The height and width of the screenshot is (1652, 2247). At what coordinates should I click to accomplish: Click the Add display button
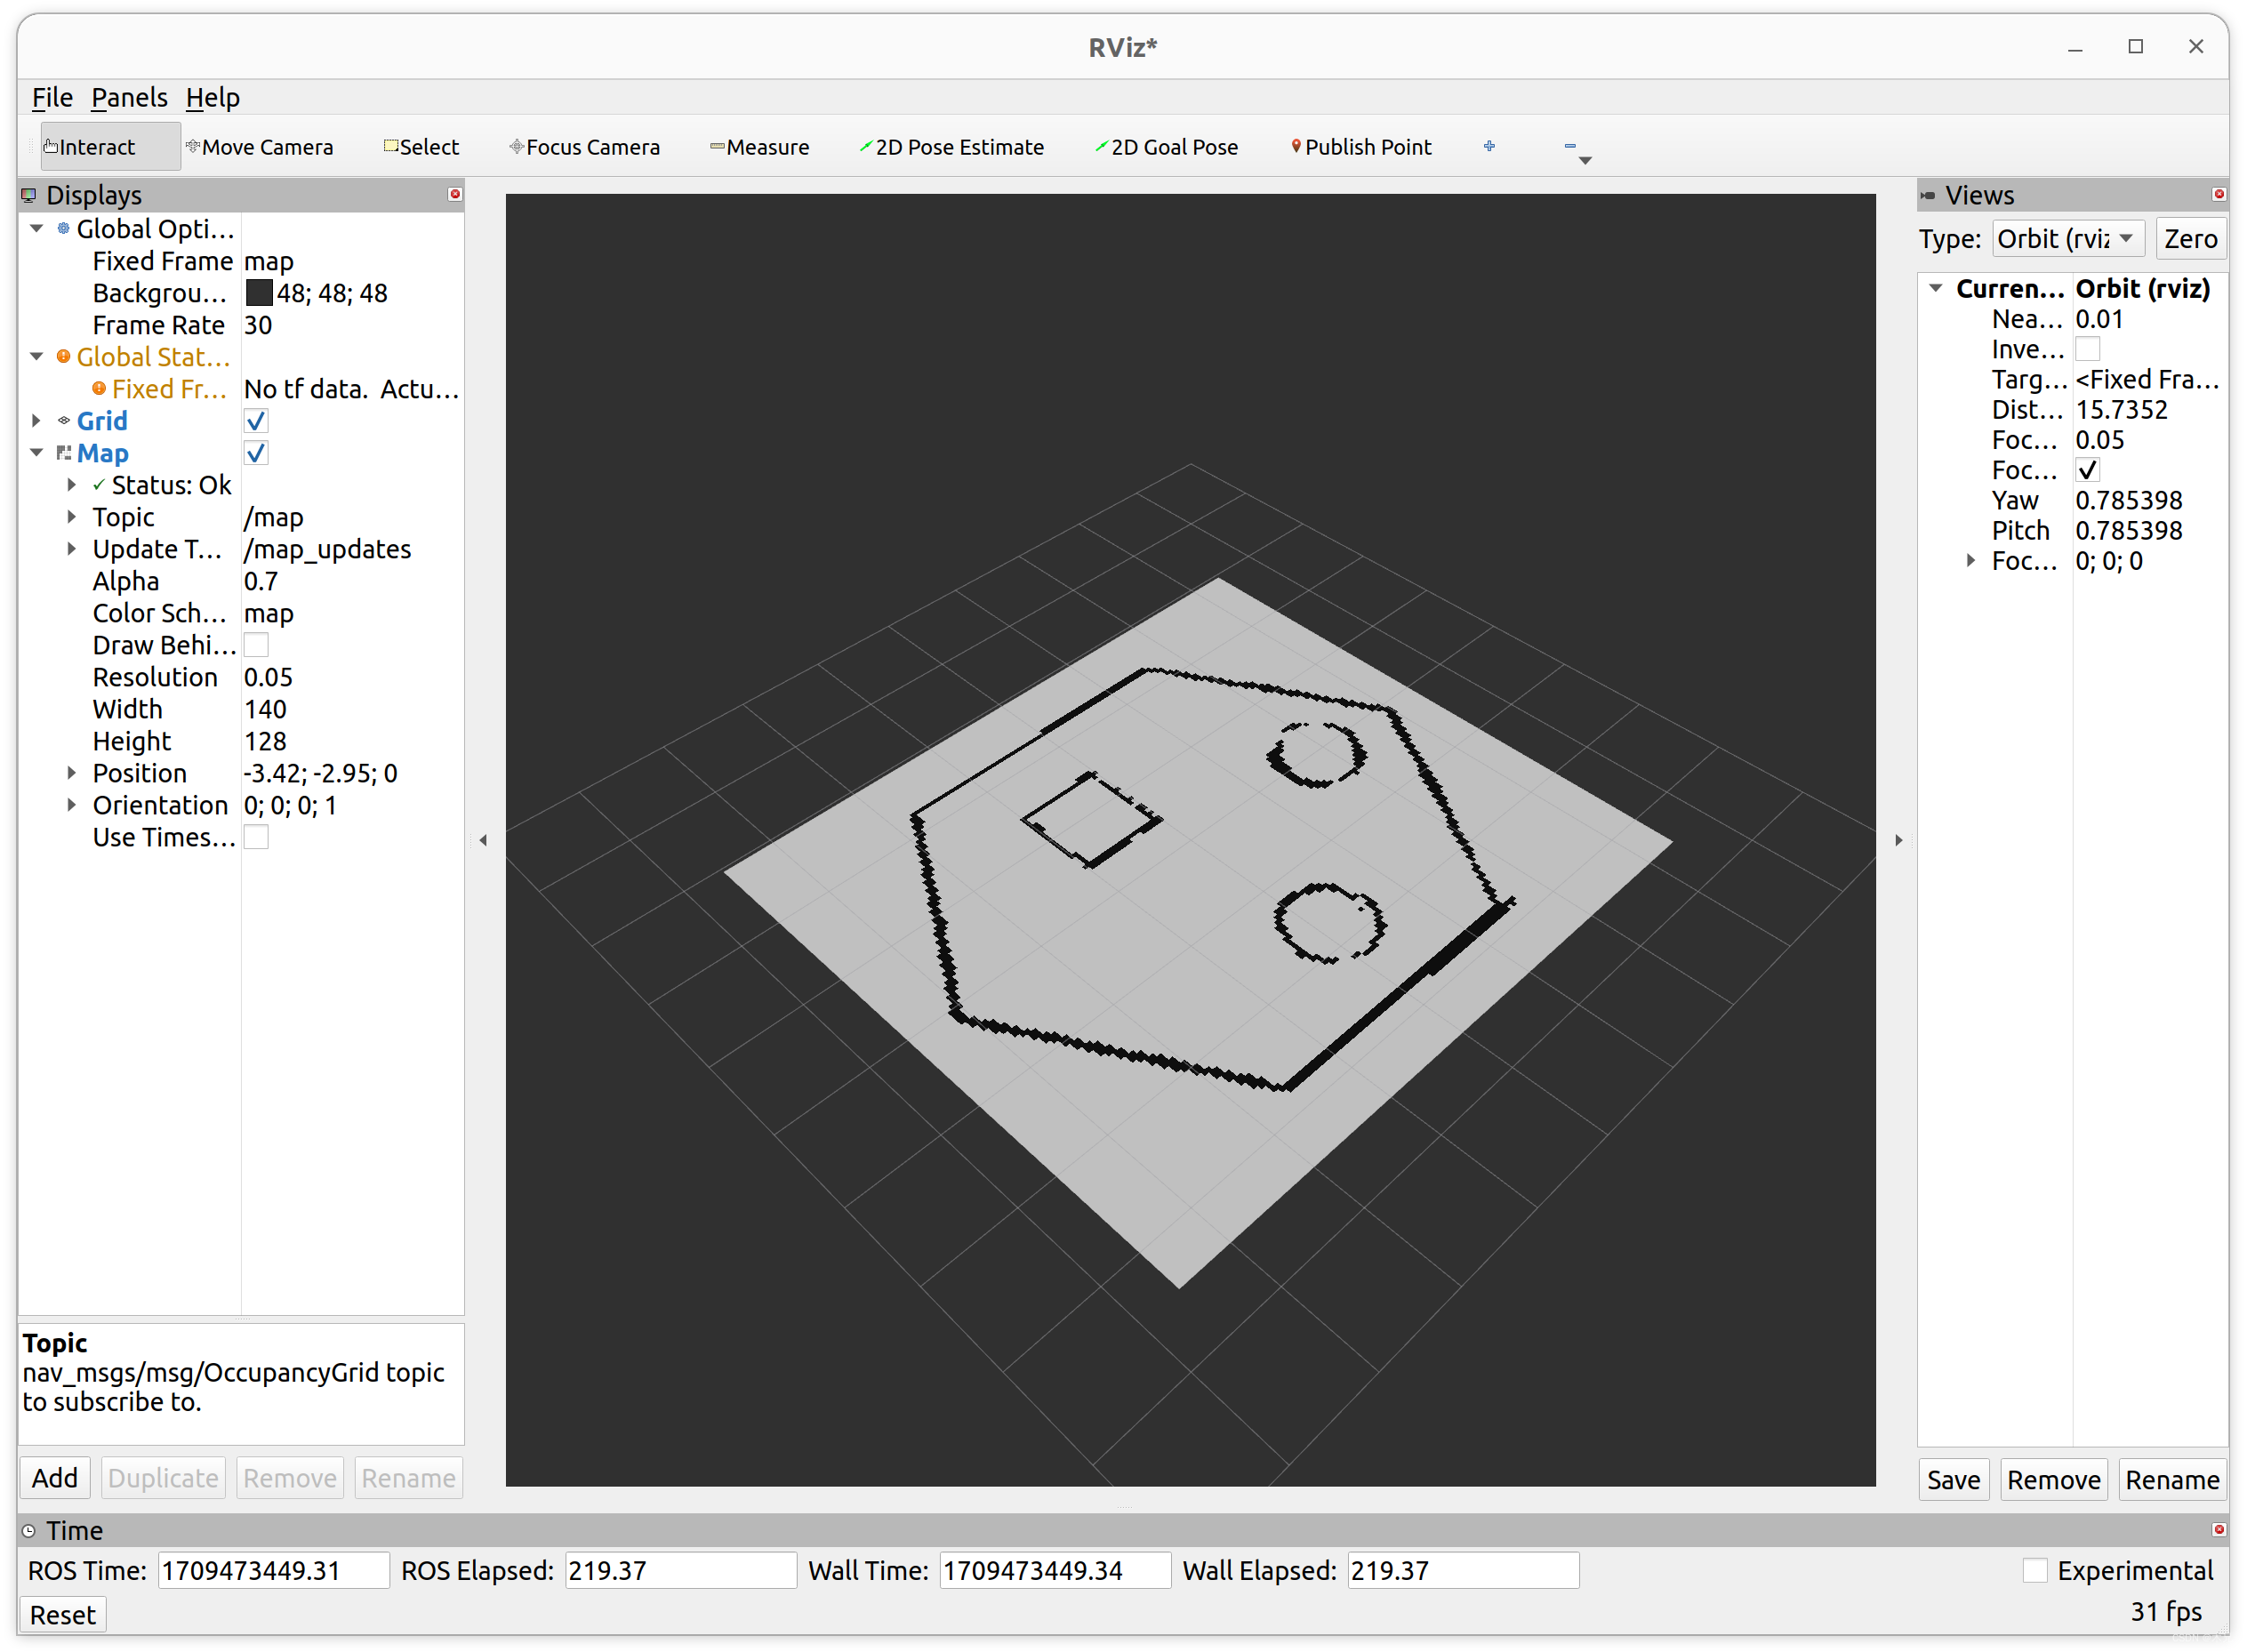[x=54, y=1478]
